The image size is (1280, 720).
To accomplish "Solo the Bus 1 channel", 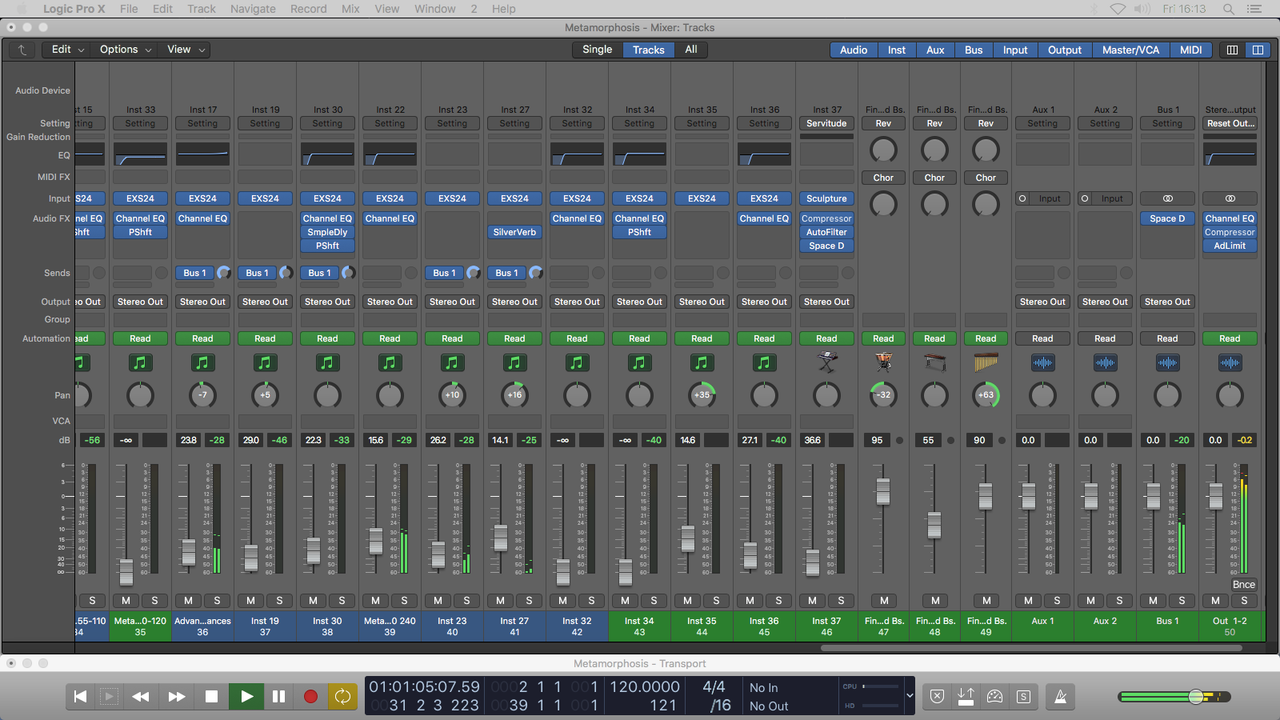I will [x=1181, y=600].
